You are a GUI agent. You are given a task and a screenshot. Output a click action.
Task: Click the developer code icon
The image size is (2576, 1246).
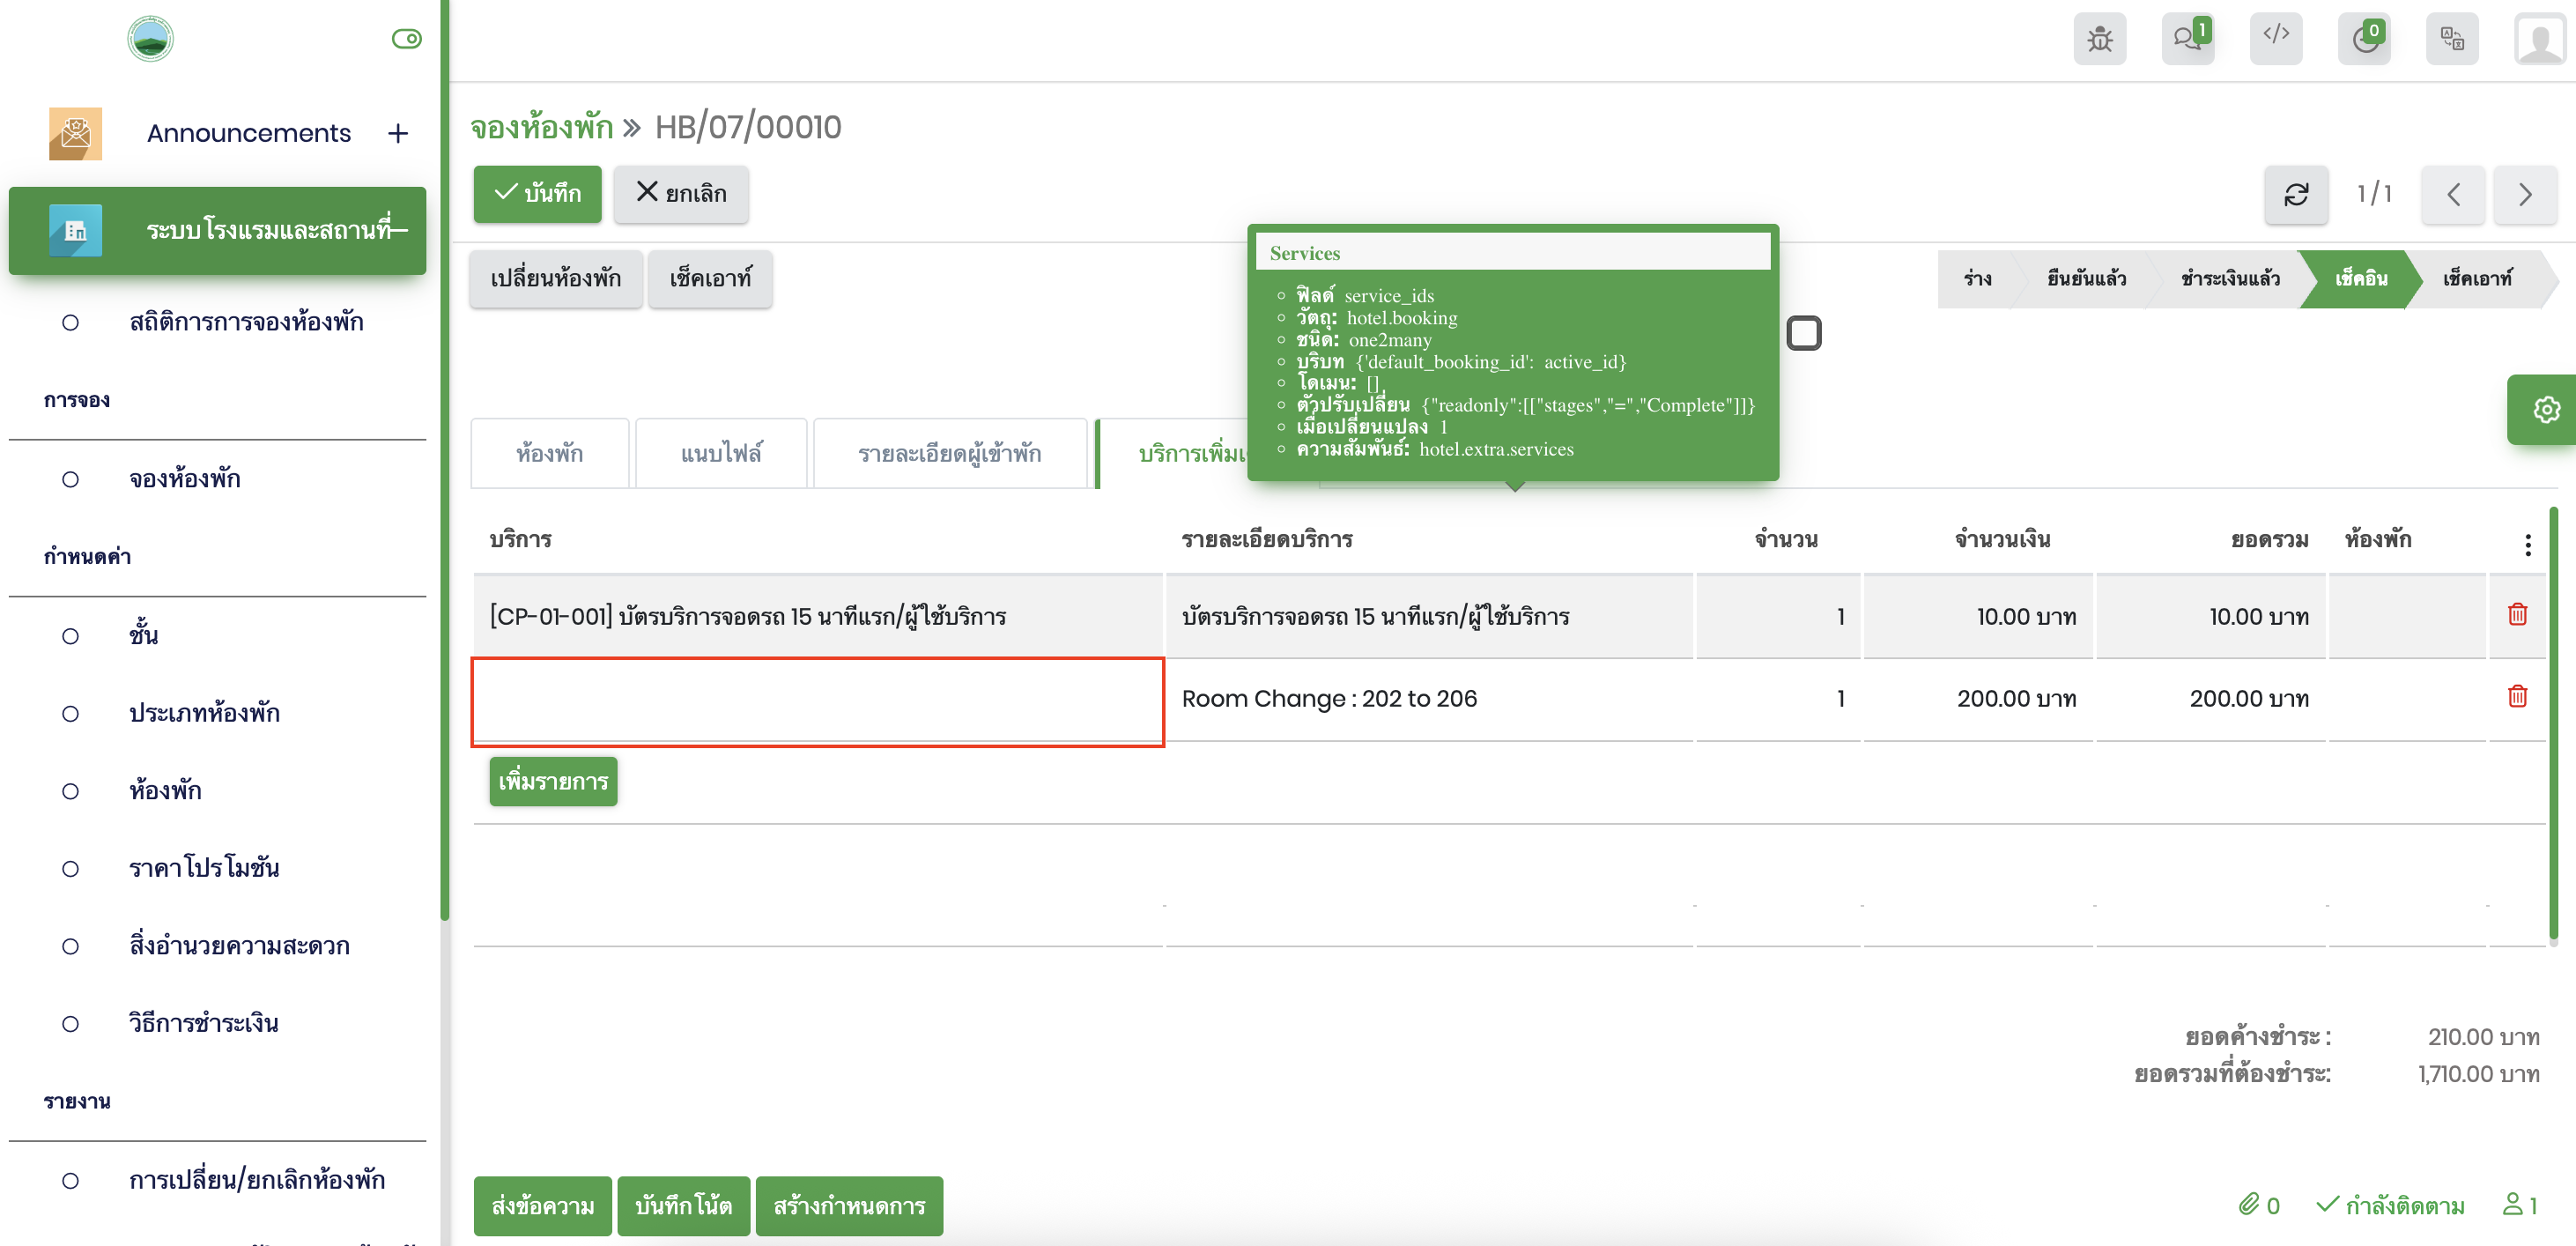pos(2275,37)
